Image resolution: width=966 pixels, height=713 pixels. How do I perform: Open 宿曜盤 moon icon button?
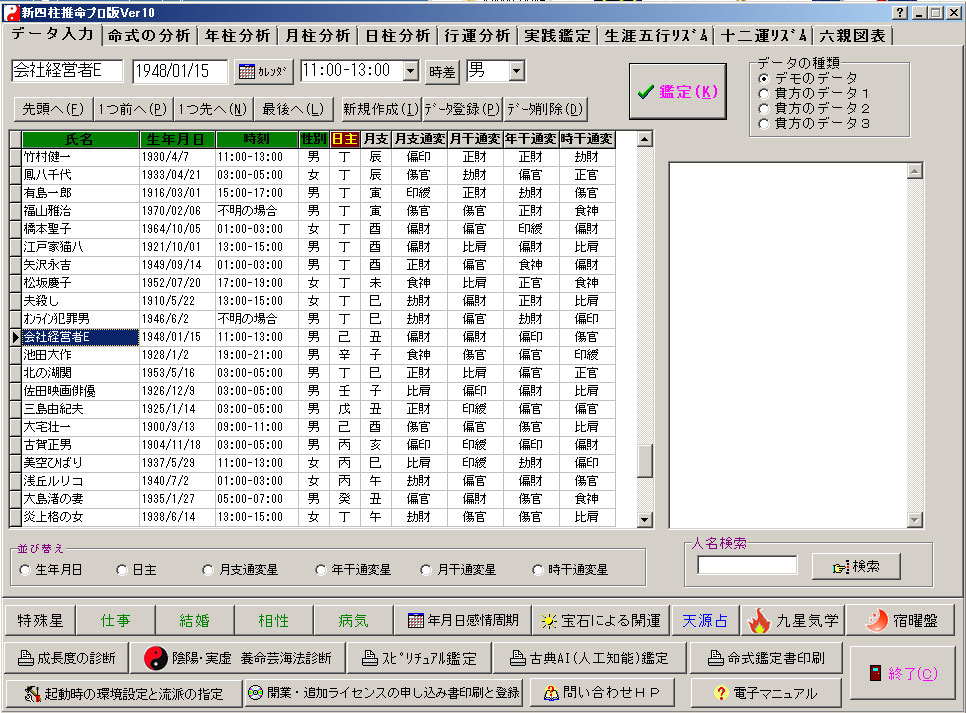coord(901,621)
